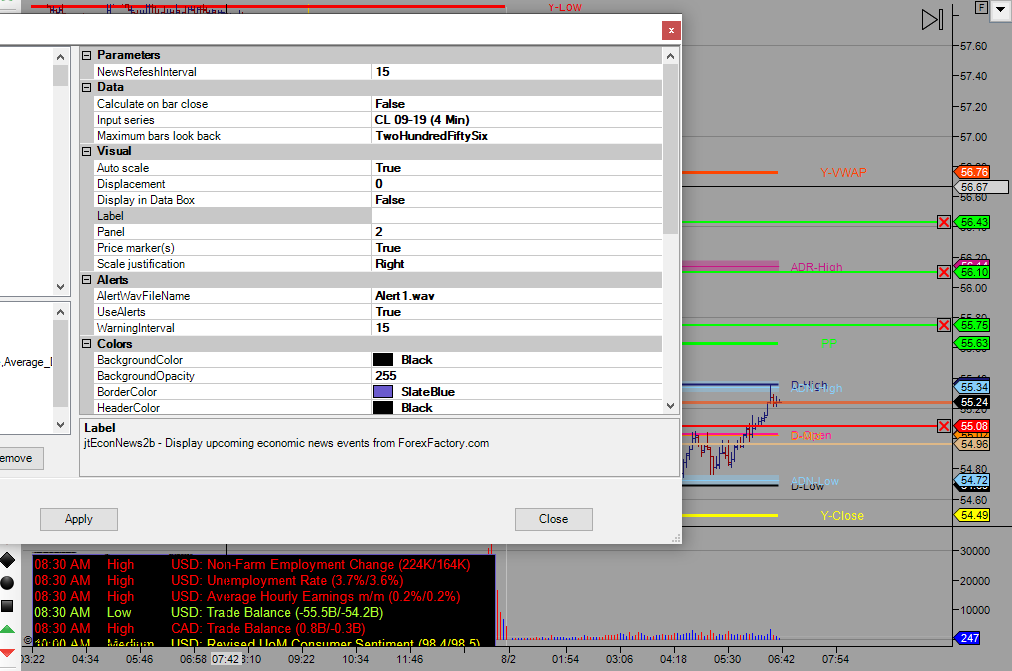The width and height of the screenshot is (1012, 671).
Task: Select the BackgroundColor black swatch
Action: tap(383, 360)
